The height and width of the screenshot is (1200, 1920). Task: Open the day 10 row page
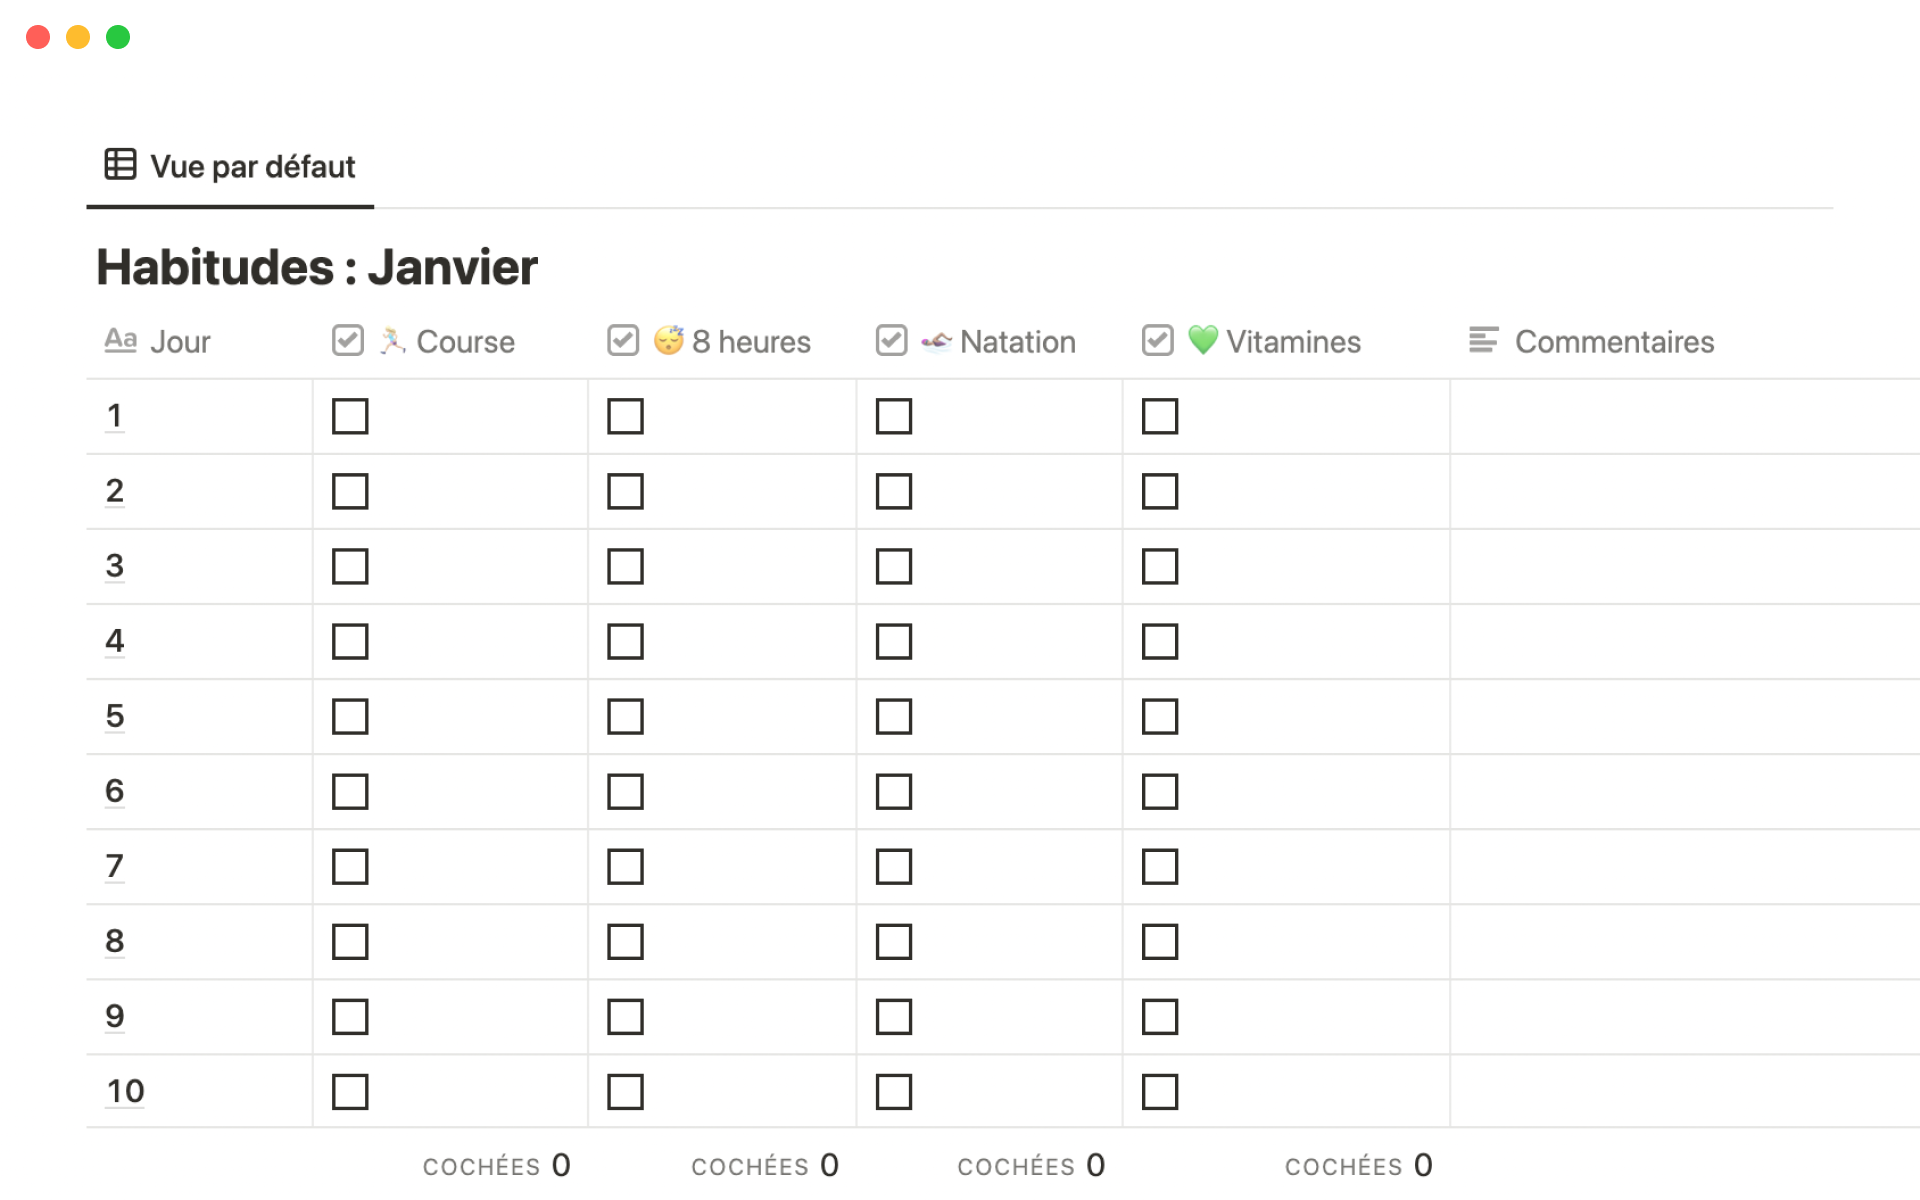click(126, 1091)
